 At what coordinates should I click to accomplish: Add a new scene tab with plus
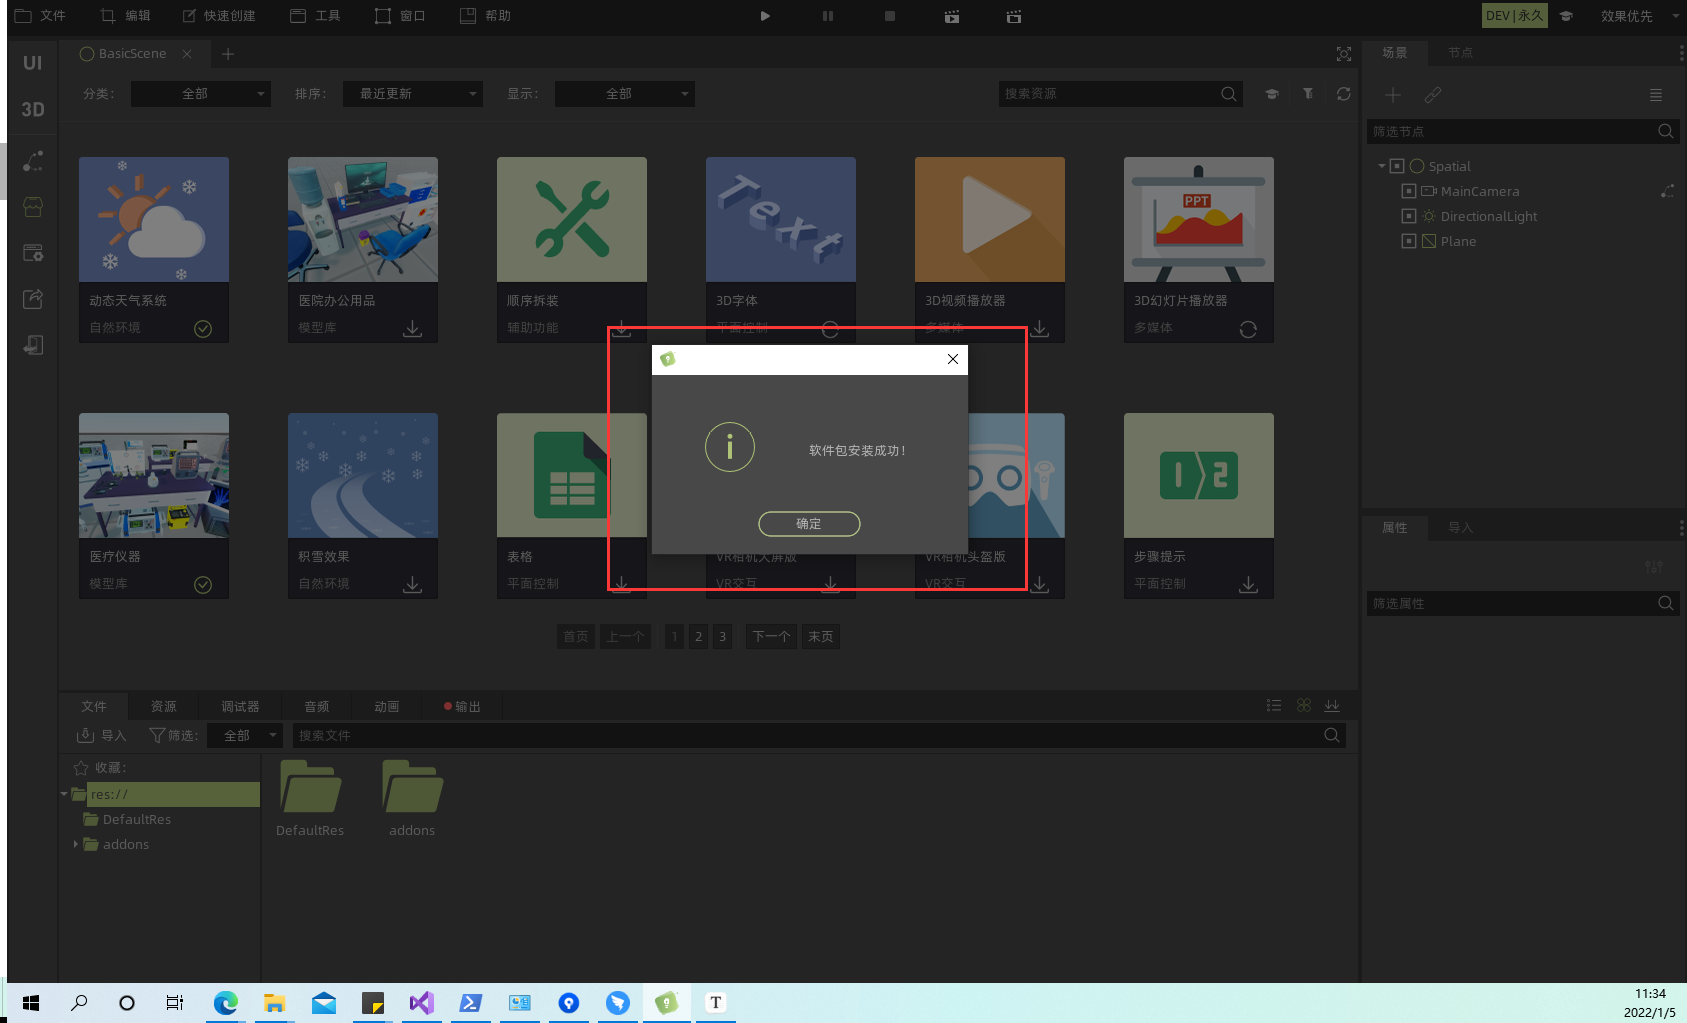228,54
